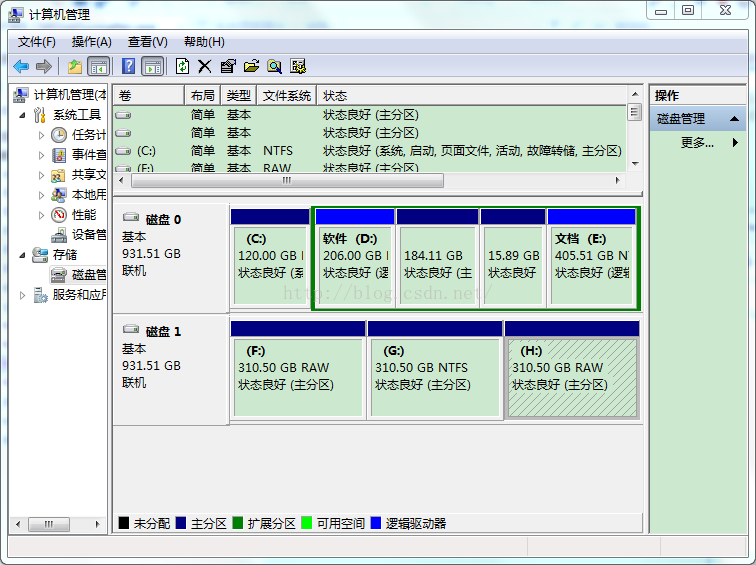756x565 pixels.
Task: Expand the 服务和应用程序 tree node
Action: point(22,295)
